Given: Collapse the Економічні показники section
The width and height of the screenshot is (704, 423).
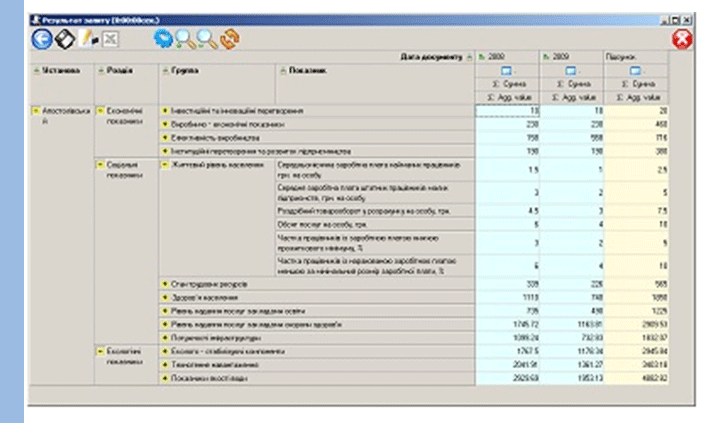Looking at the screenshot, I should tap(99, 110).
